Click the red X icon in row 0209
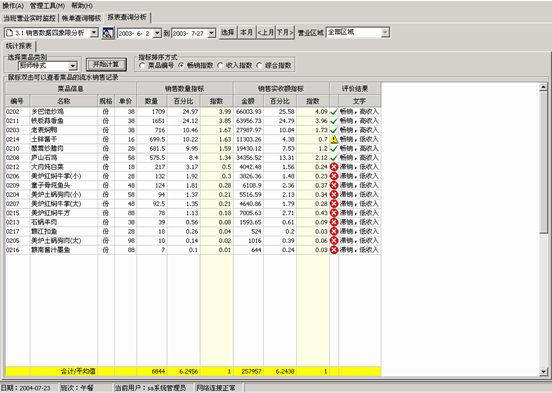Viewport: 552px width, 393px height. [x=334, y=185]
